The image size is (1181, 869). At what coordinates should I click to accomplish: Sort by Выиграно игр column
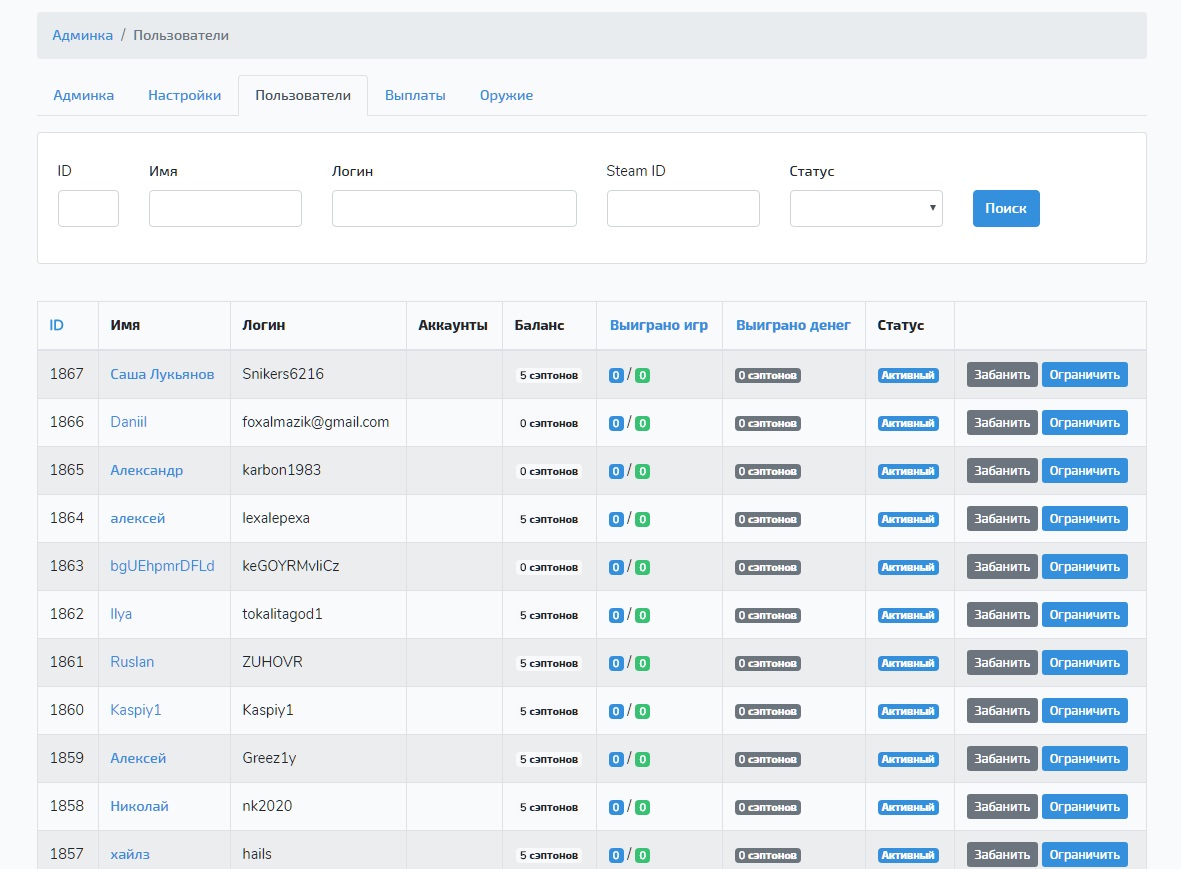tap(659, 325)
